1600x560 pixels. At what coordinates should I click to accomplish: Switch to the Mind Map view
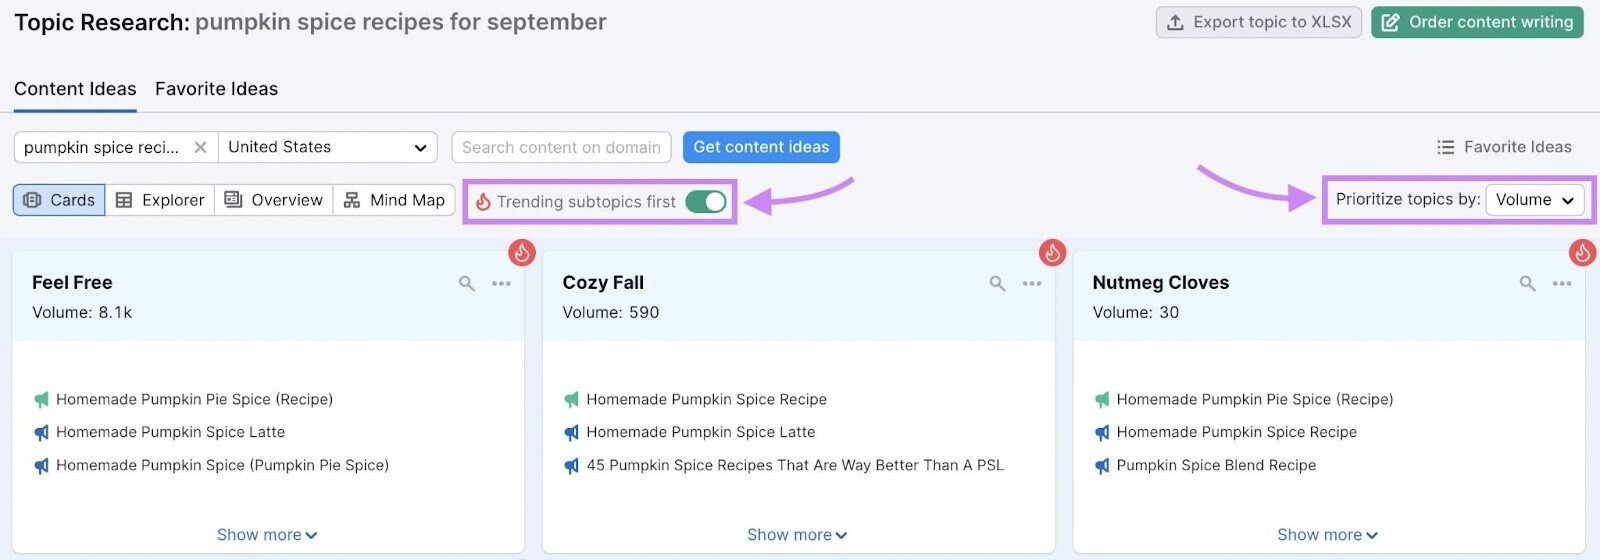click(394, 200)
